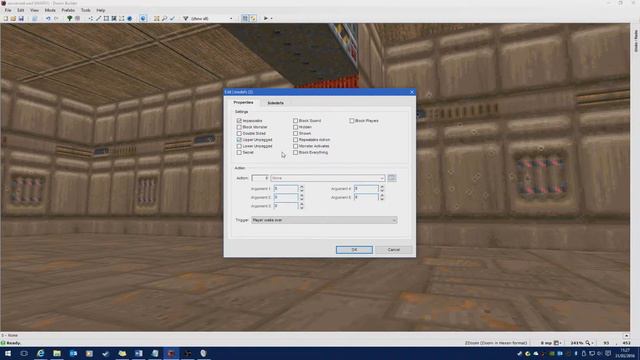Open the Edit menu
This screenshot has width=640, height=360.
[20, 10]
